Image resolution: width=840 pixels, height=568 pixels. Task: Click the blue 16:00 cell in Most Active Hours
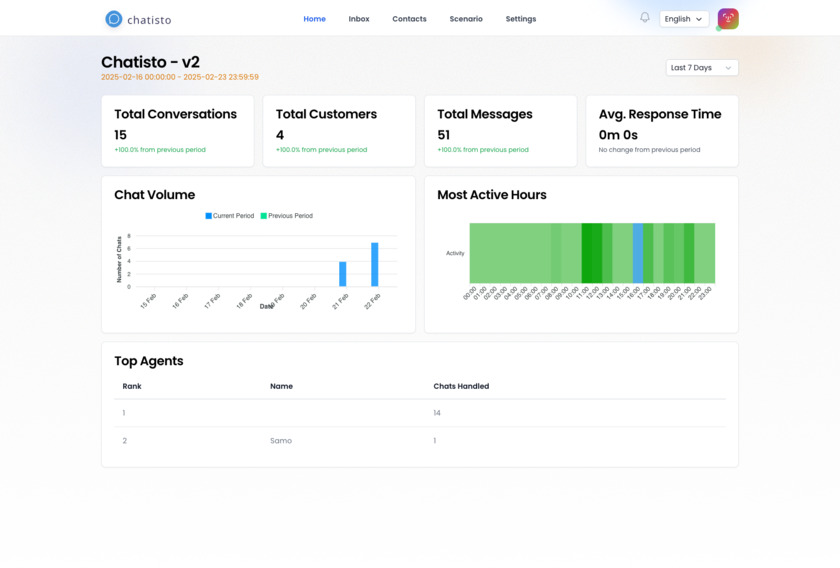[638, 253]
